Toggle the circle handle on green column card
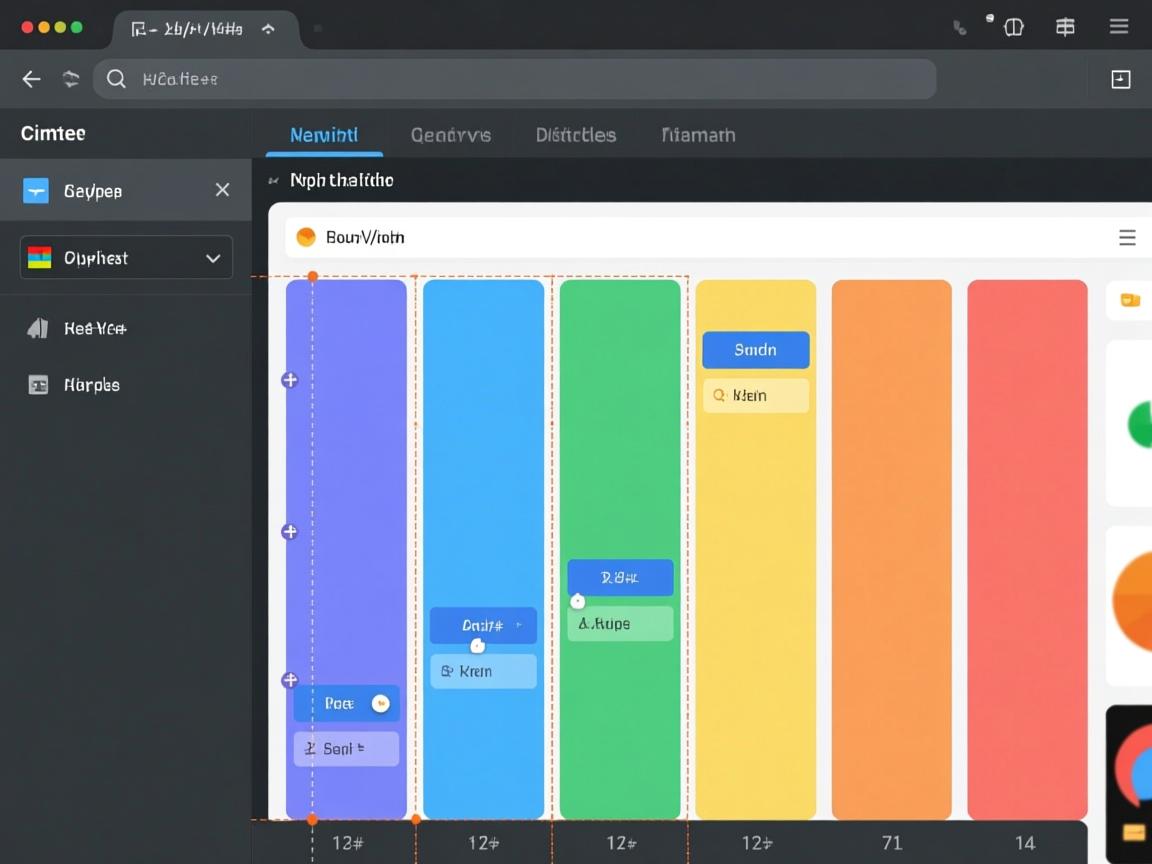 [x=577, y=601]
